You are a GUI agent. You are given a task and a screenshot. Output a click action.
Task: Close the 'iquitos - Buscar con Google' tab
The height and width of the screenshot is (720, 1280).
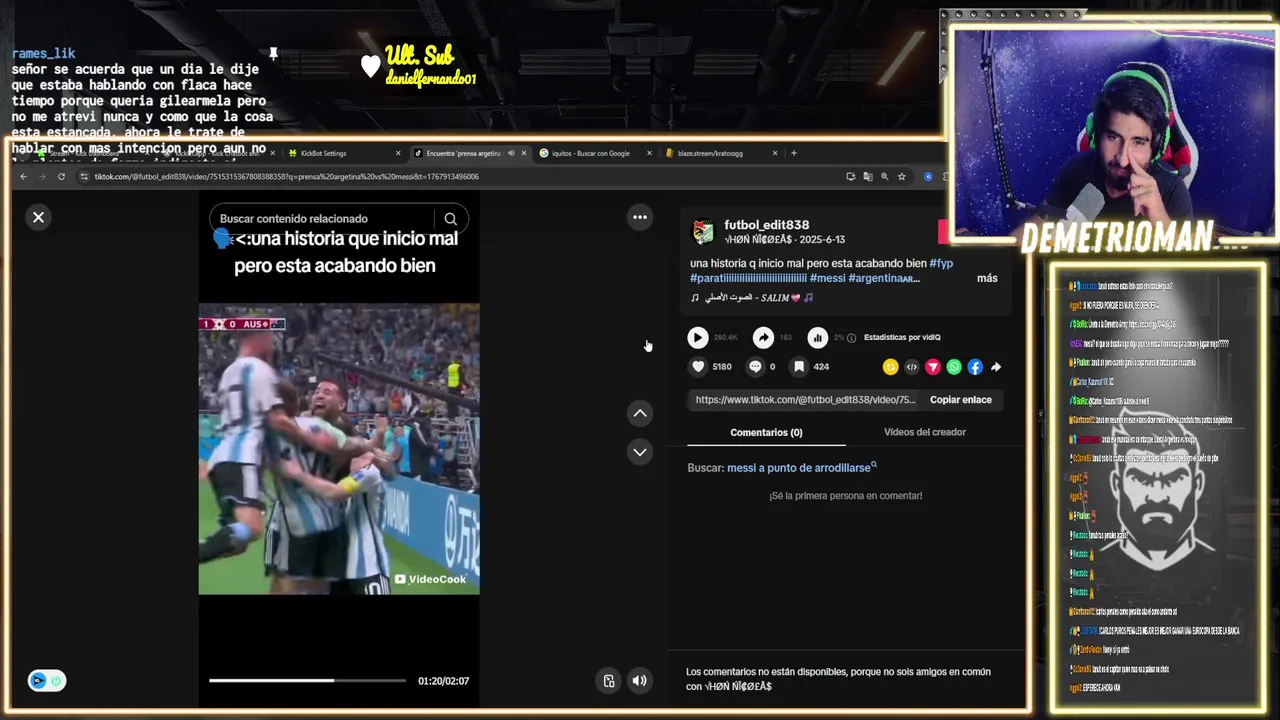(x=649, y=153)
